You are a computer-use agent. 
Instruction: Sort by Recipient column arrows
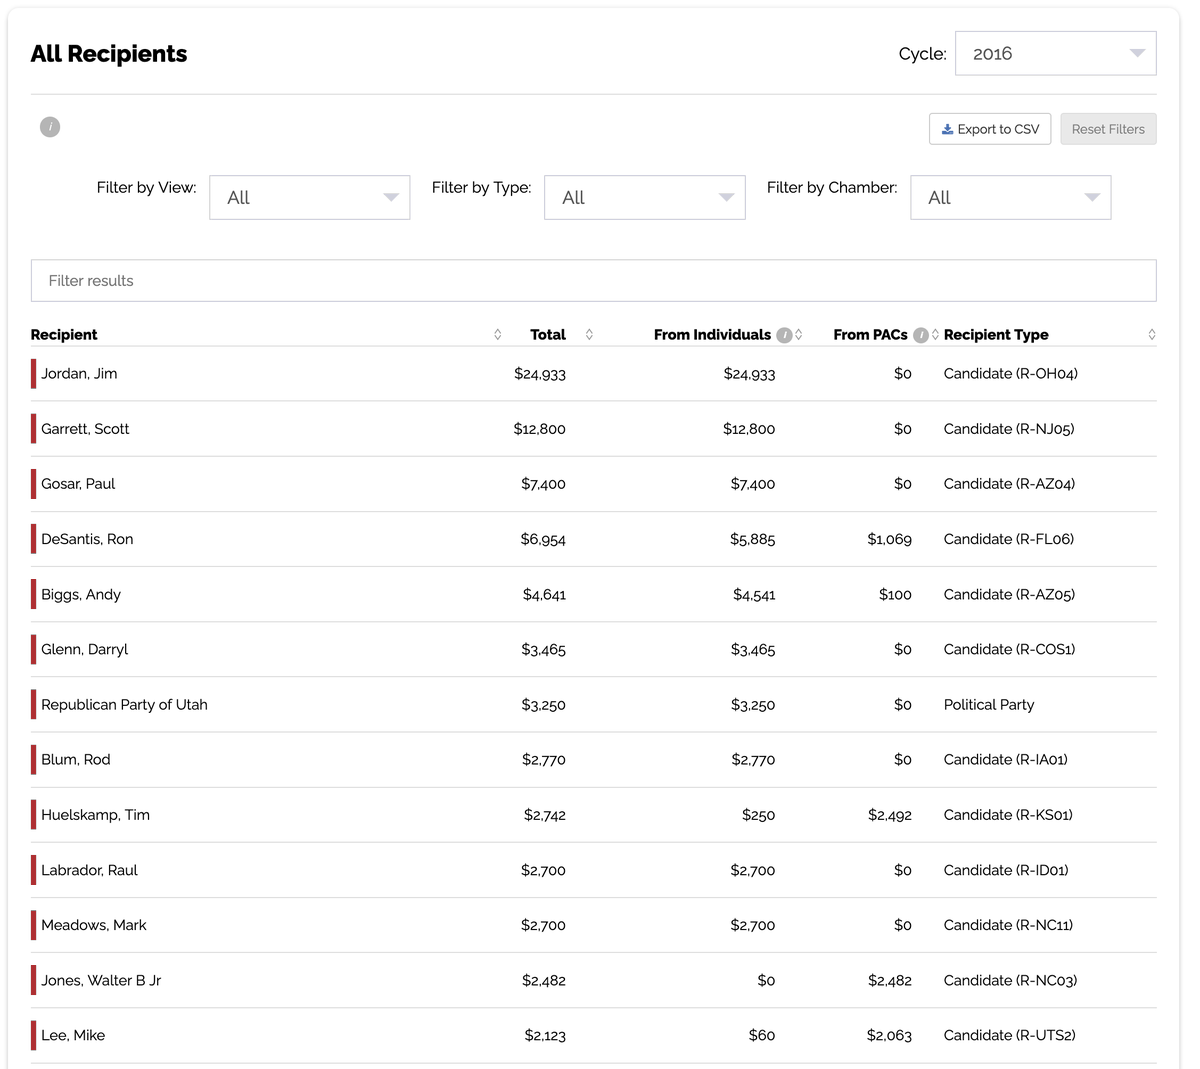498,335
